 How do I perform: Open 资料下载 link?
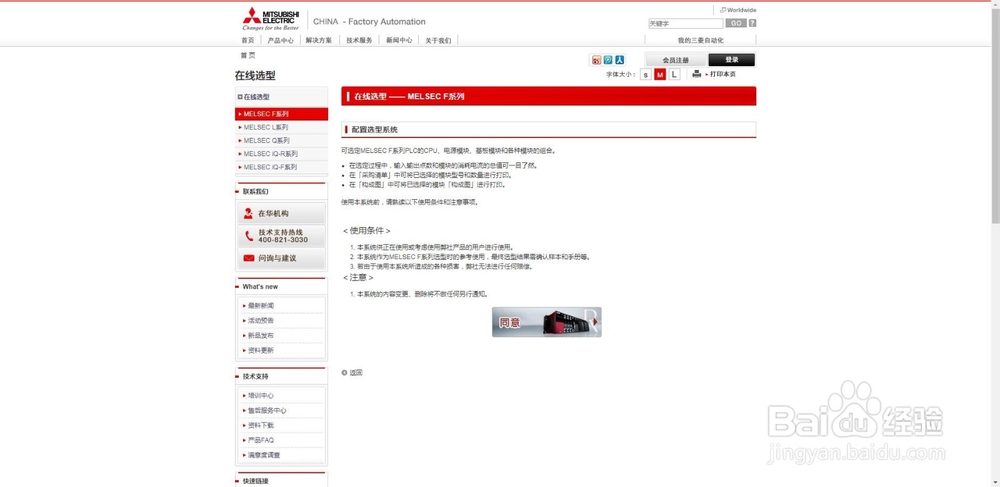tap(261, 425)
